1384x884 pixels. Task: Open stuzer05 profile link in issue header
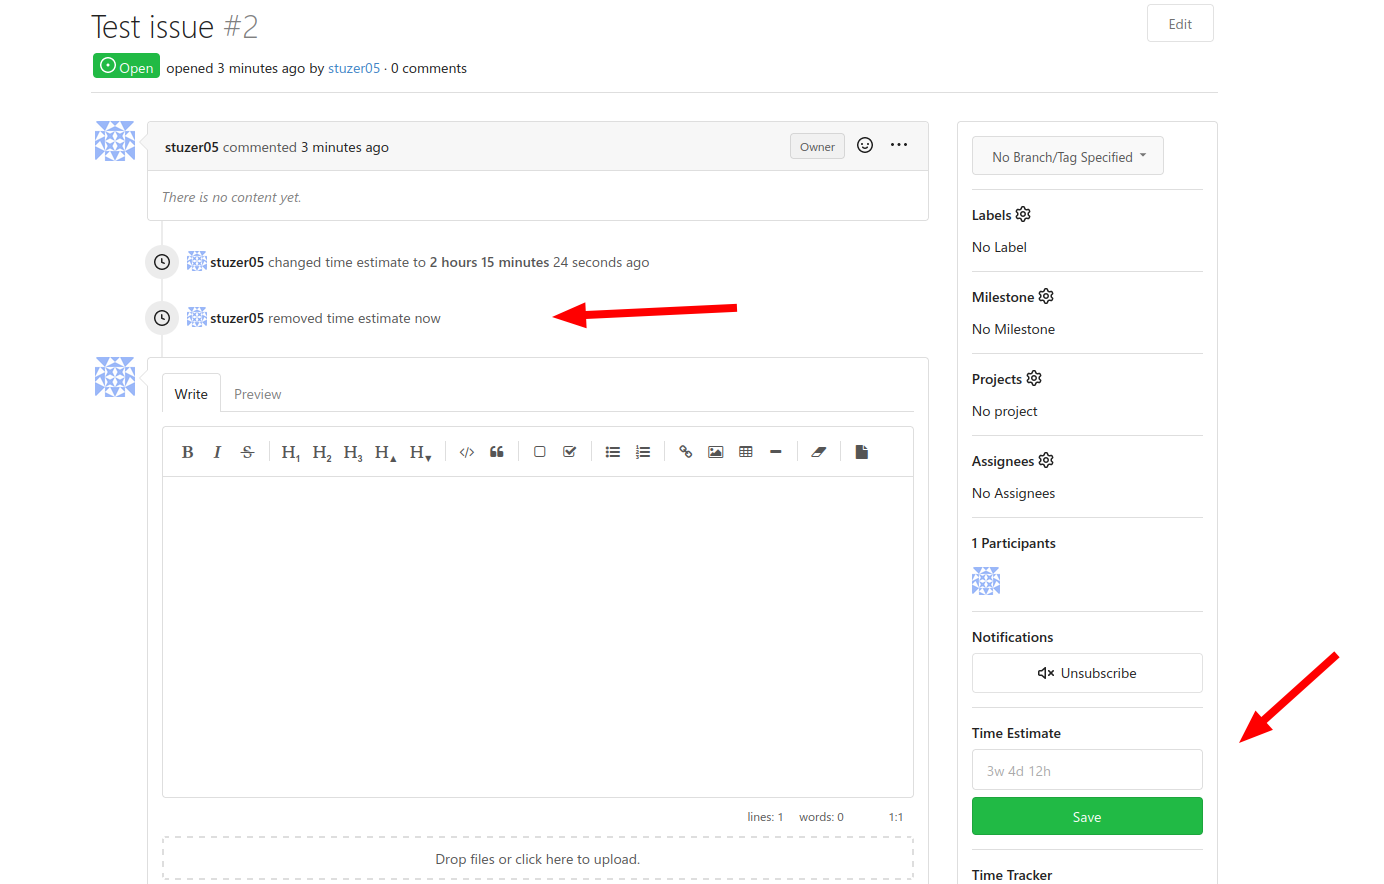coord(354,68)
